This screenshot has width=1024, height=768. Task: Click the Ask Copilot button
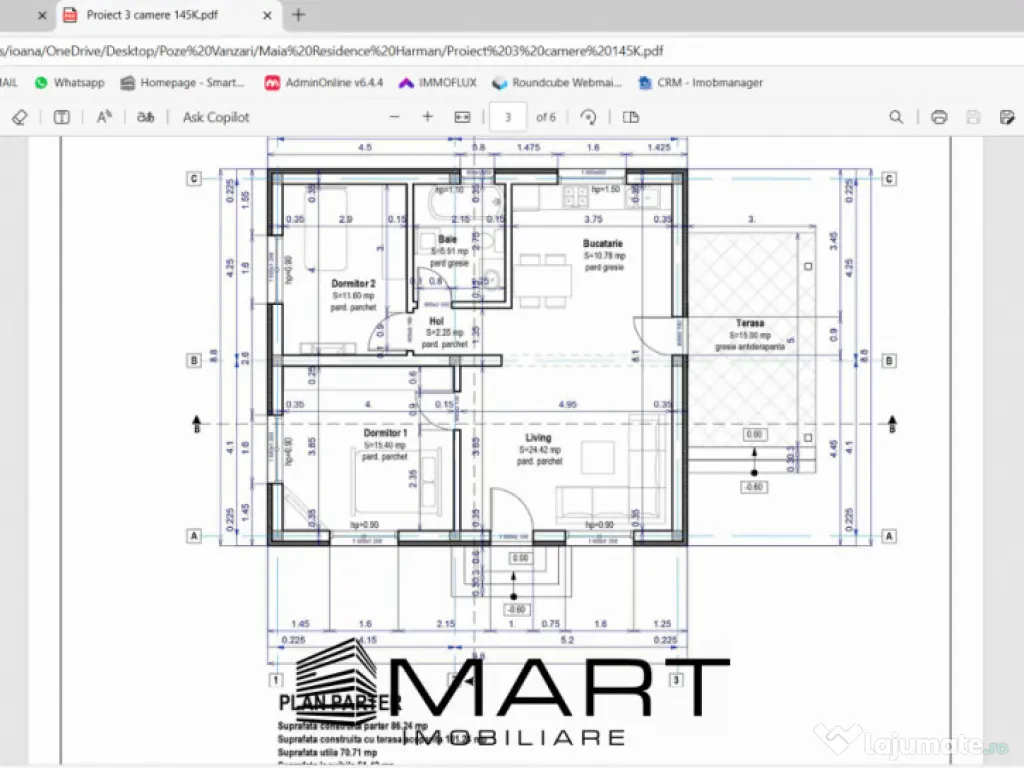216,117
